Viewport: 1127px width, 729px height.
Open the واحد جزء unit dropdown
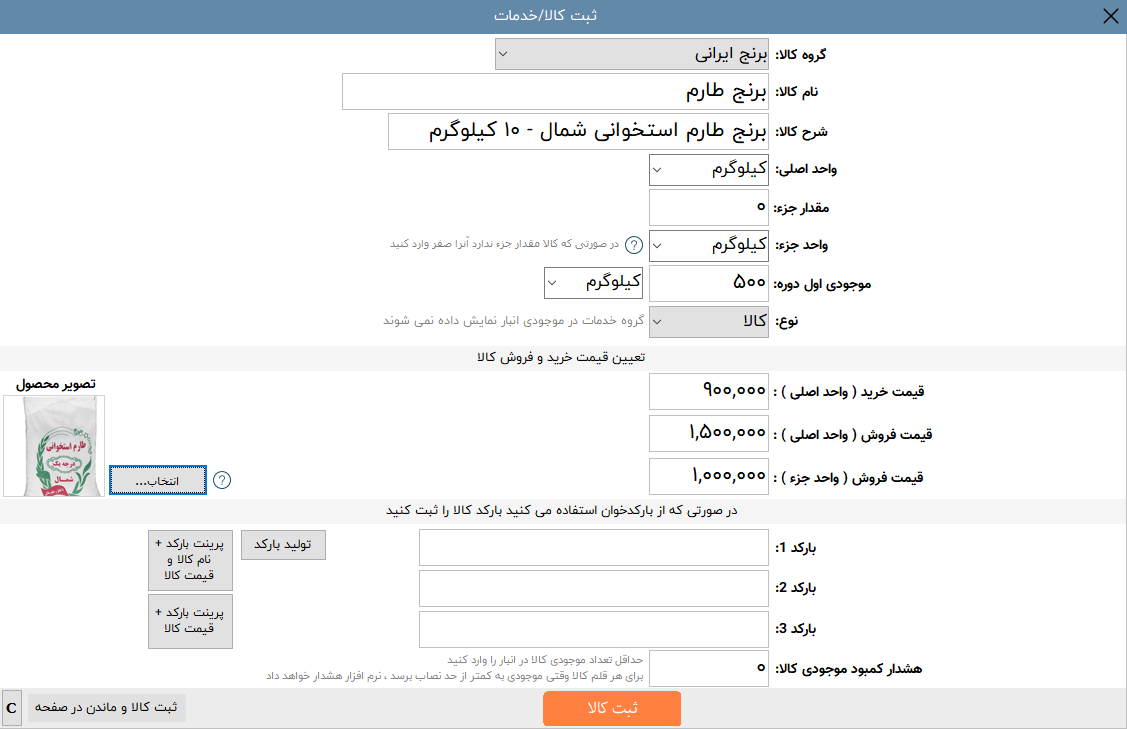(x=709, y=245)
